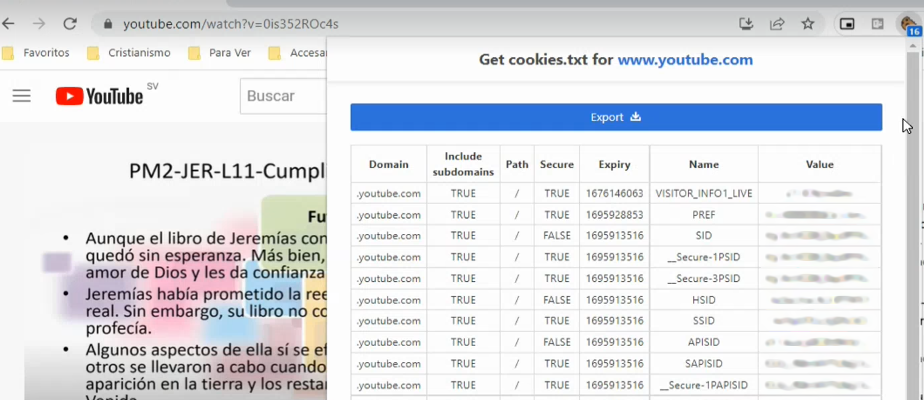Open the Para Ver bookmarks folder

click(220, 53)
